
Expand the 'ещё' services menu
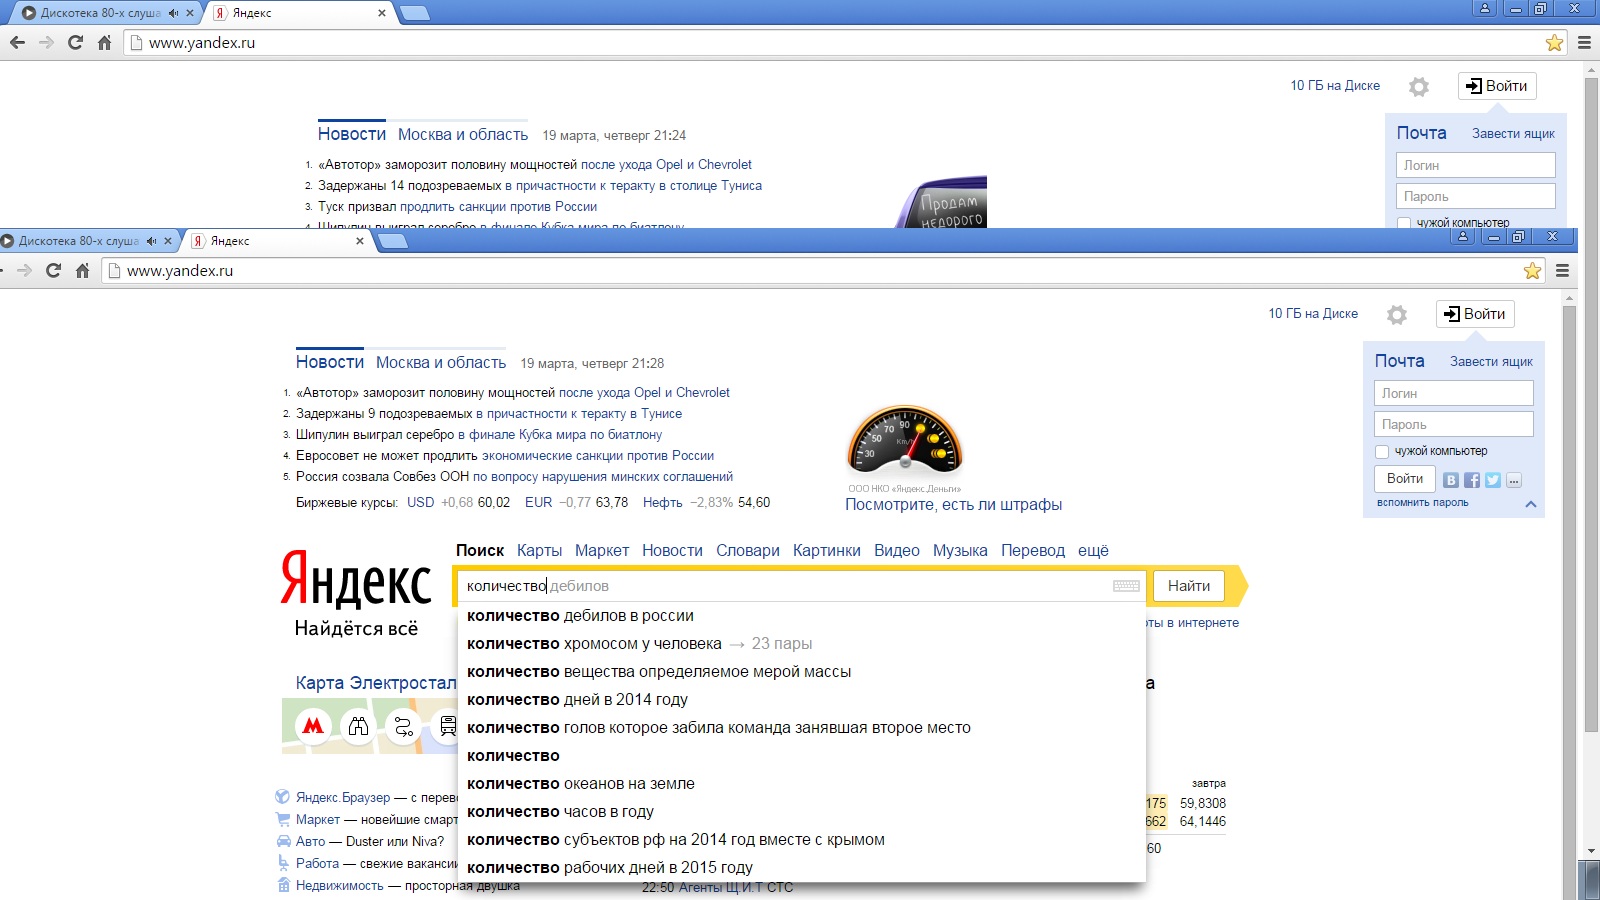[1093, 550]
